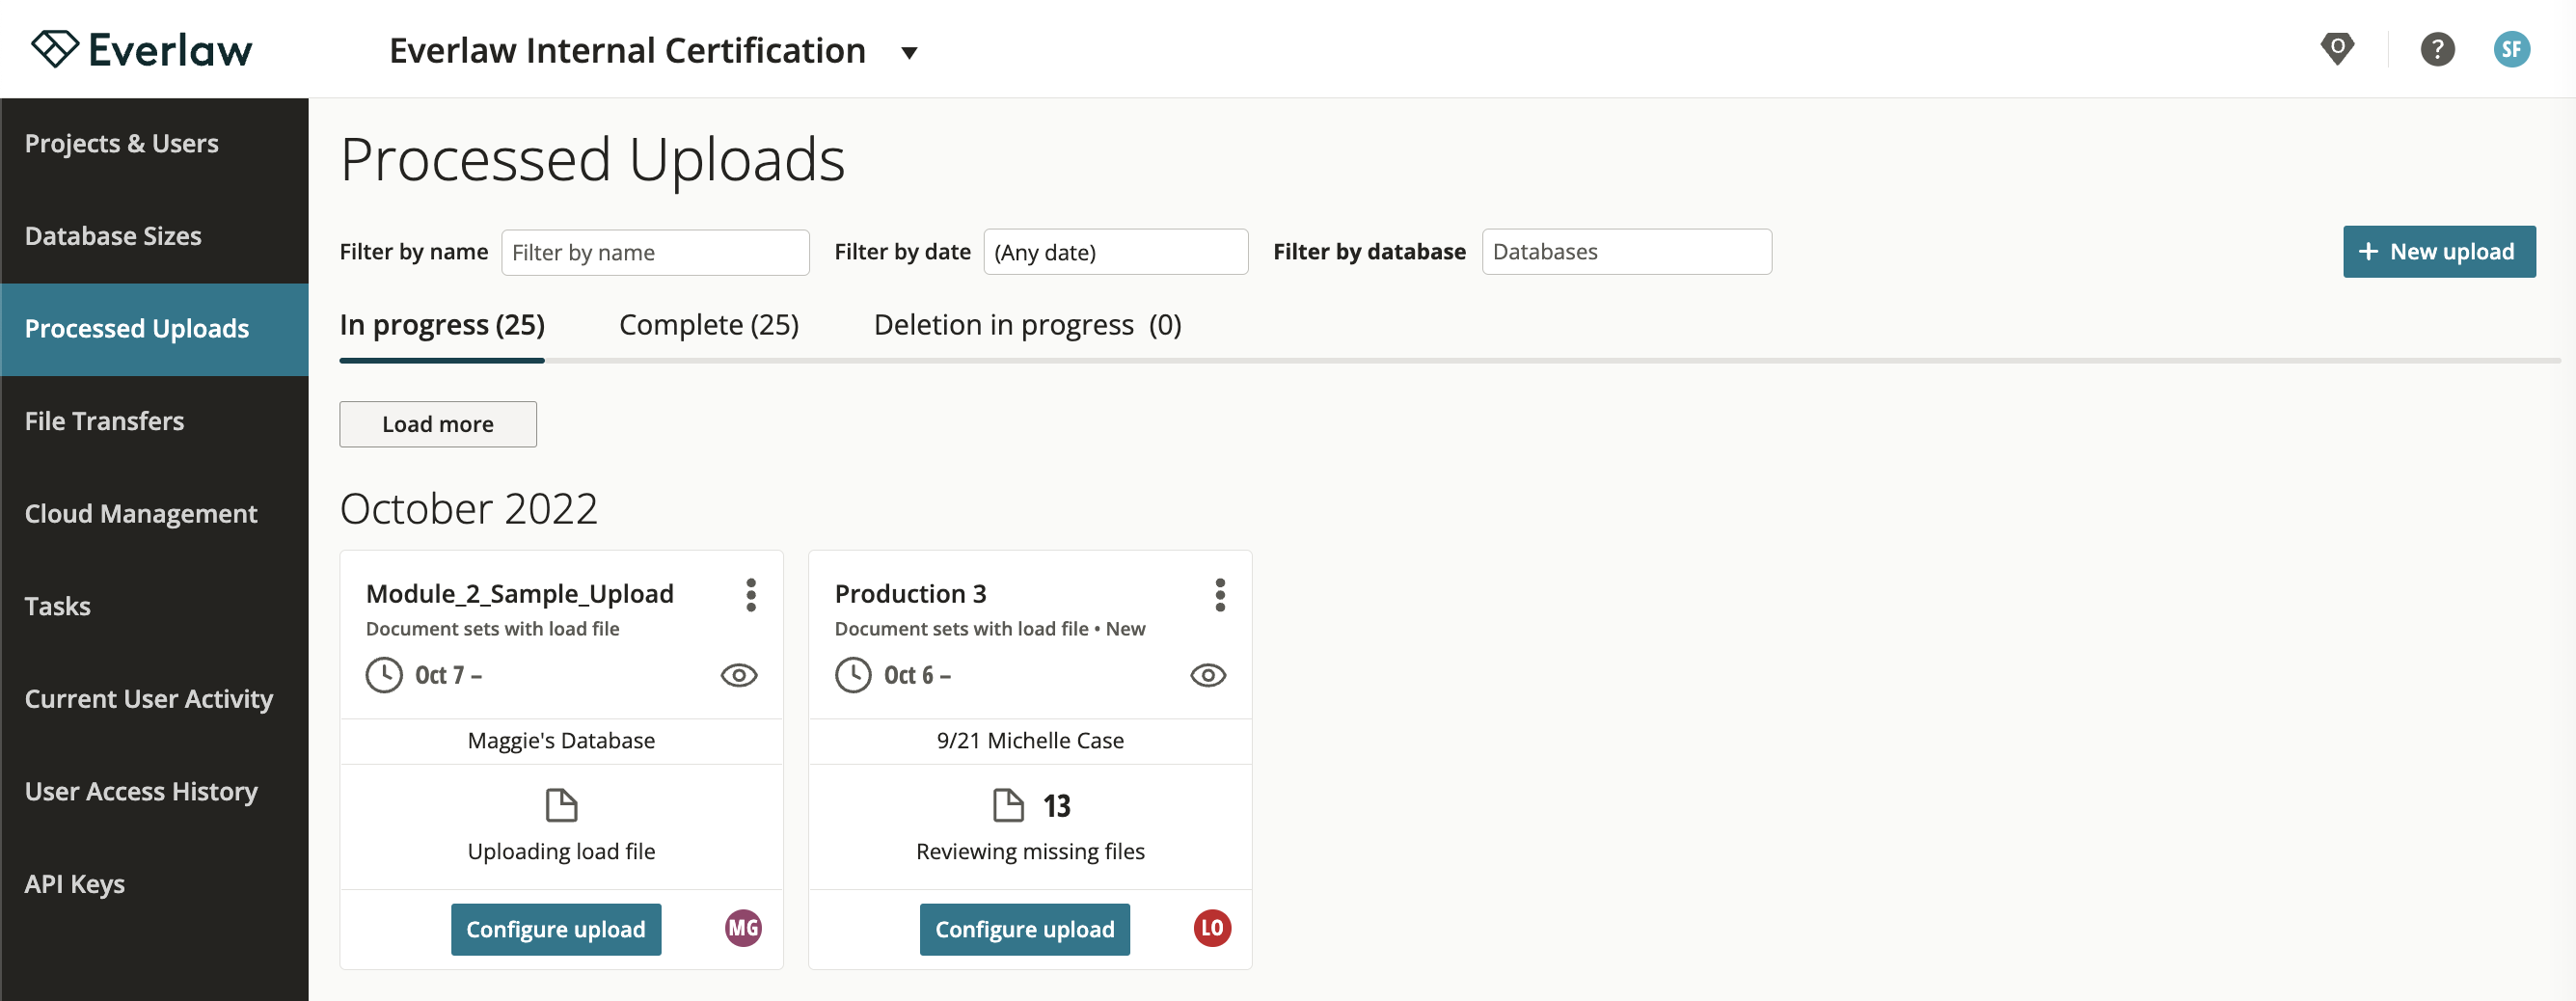This screenshot has width=2576, height=1001.
Task: Open File Transfers in sidebar
Action: tap(154, 422)
